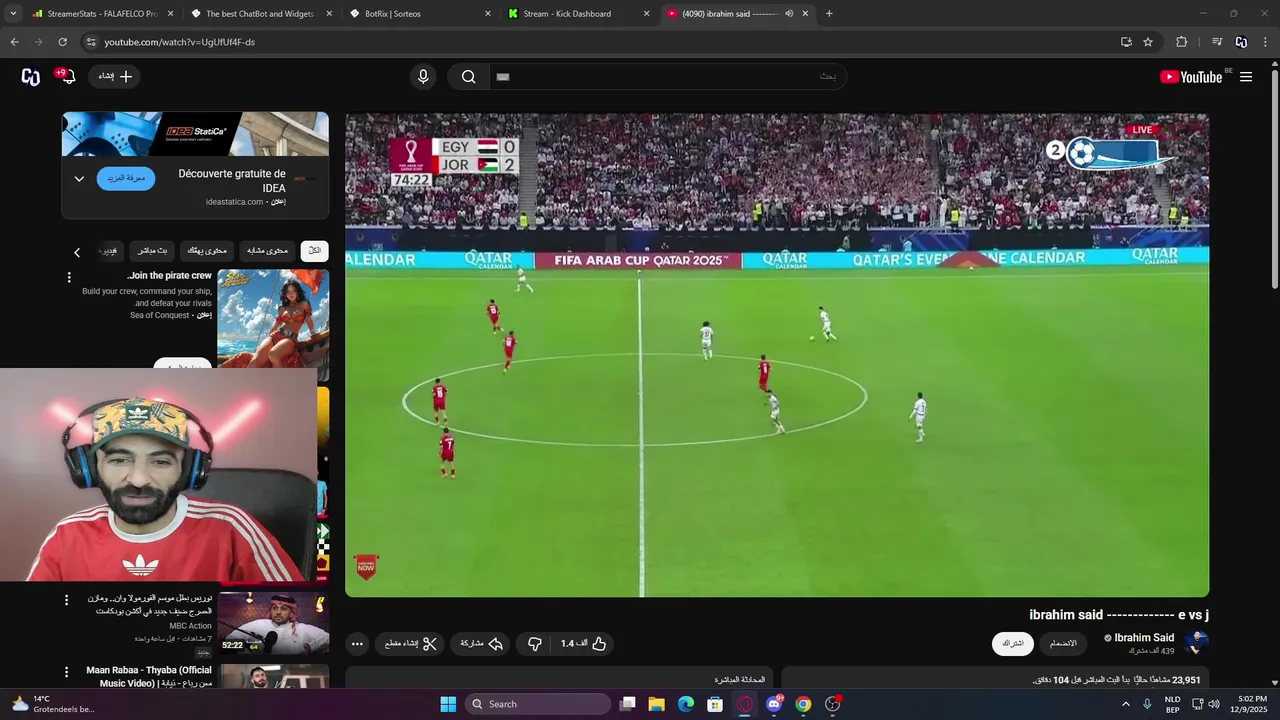Open options menu for MBC Action video
This screenshot has width=1280, height=720.
point(67,600)
